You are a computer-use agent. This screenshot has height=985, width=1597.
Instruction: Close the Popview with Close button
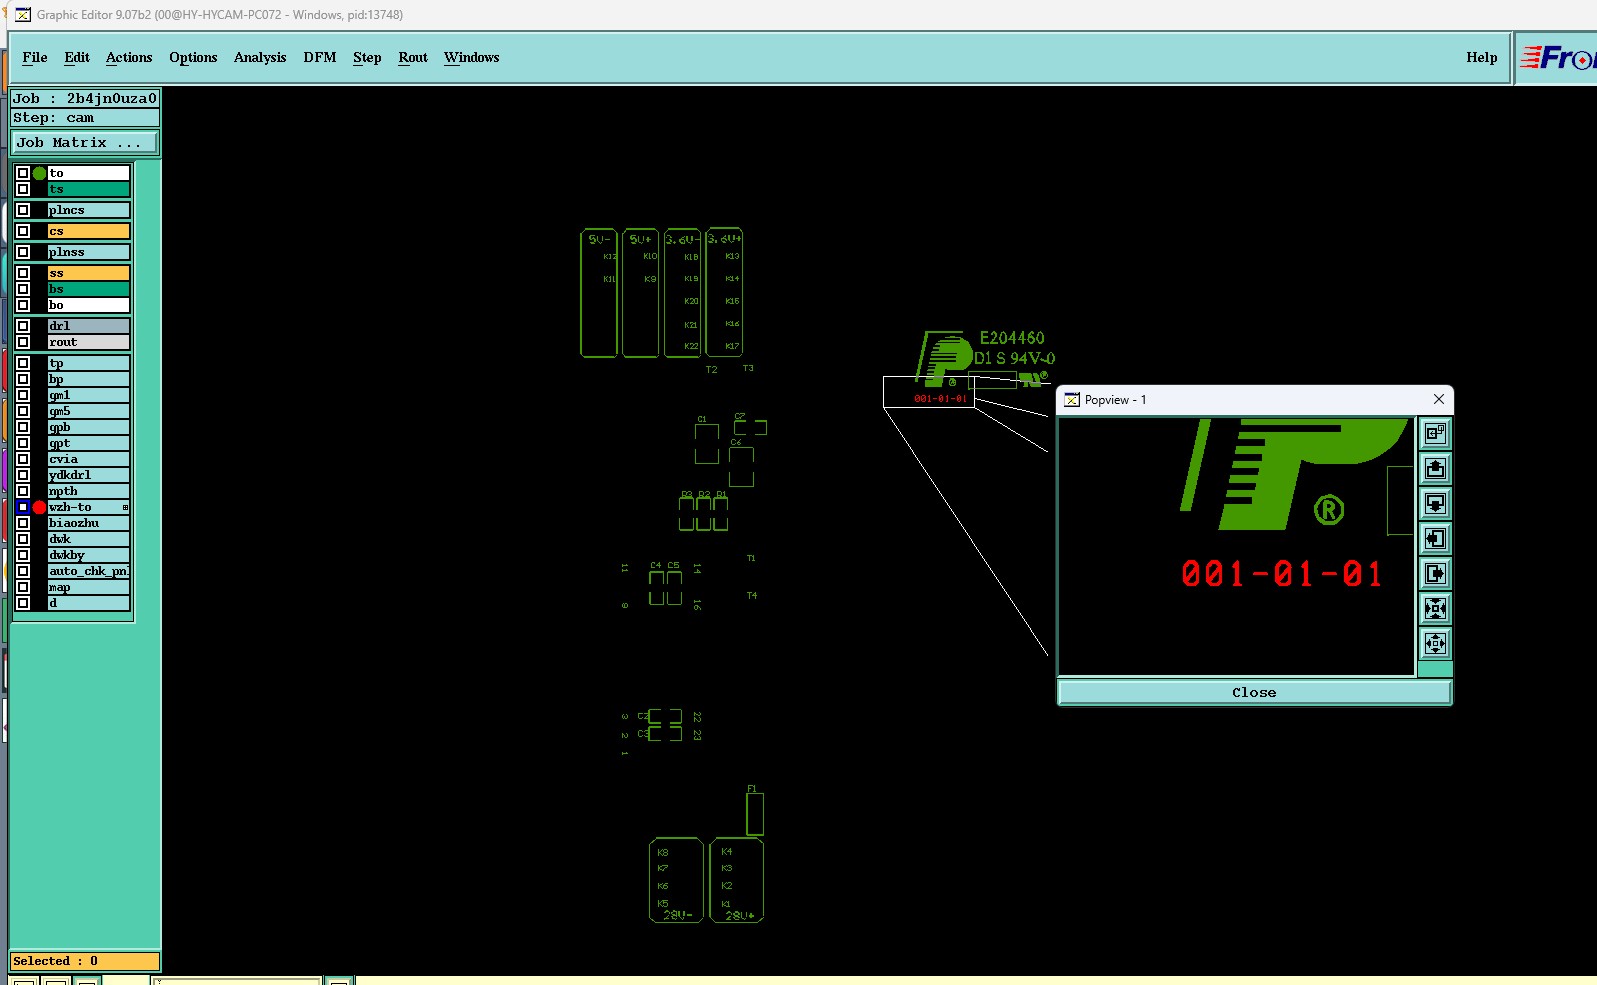1254,692
